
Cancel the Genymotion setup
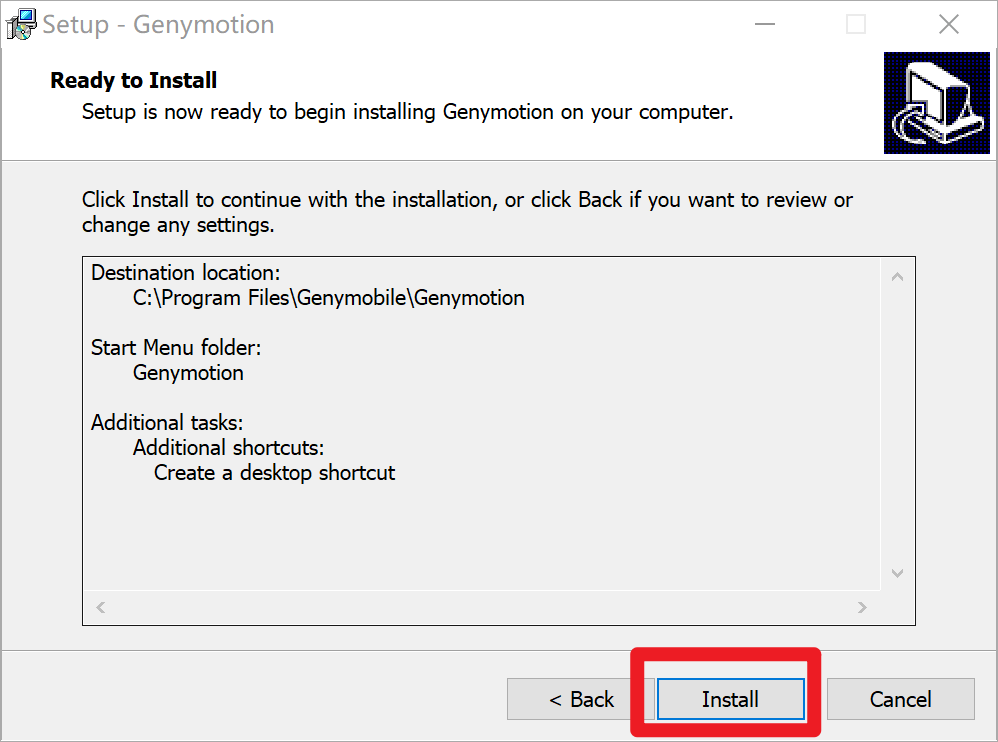(901, 699)
